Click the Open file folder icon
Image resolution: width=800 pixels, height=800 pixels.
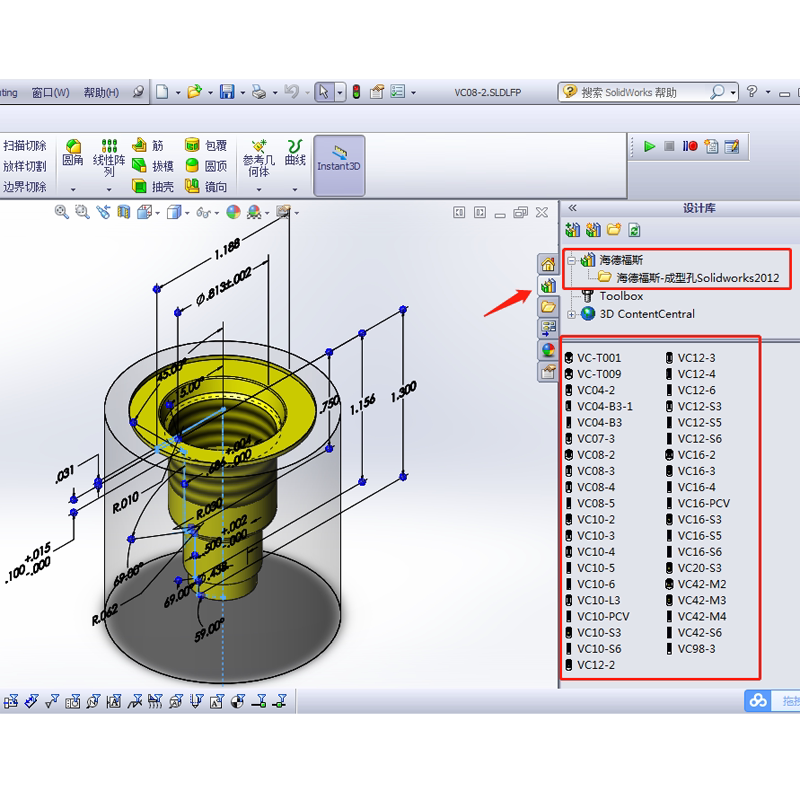point(194,92)
